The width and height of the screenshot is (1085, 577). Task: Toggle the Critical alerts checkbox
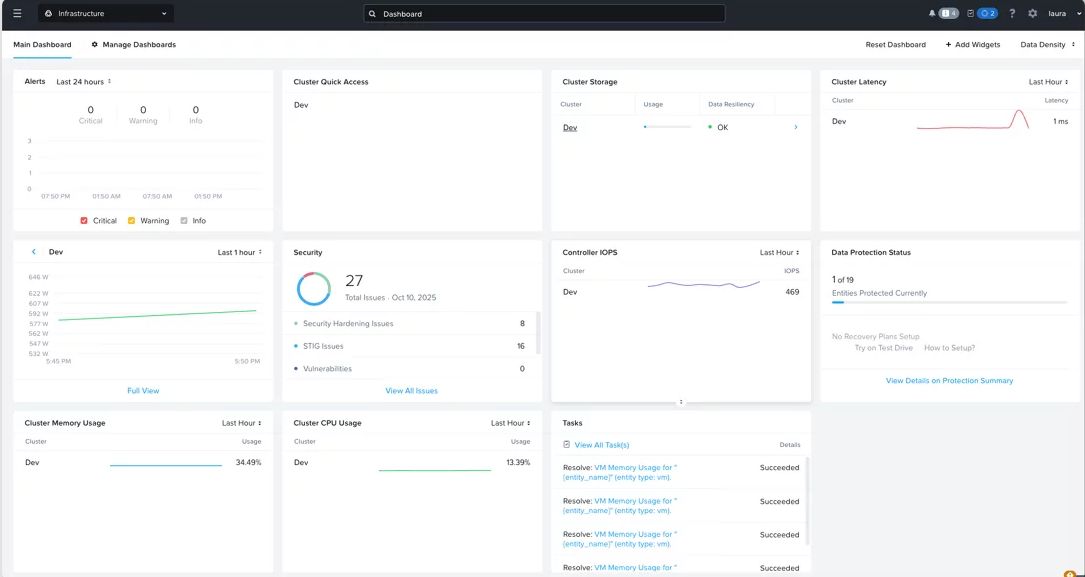coord(84,221)
